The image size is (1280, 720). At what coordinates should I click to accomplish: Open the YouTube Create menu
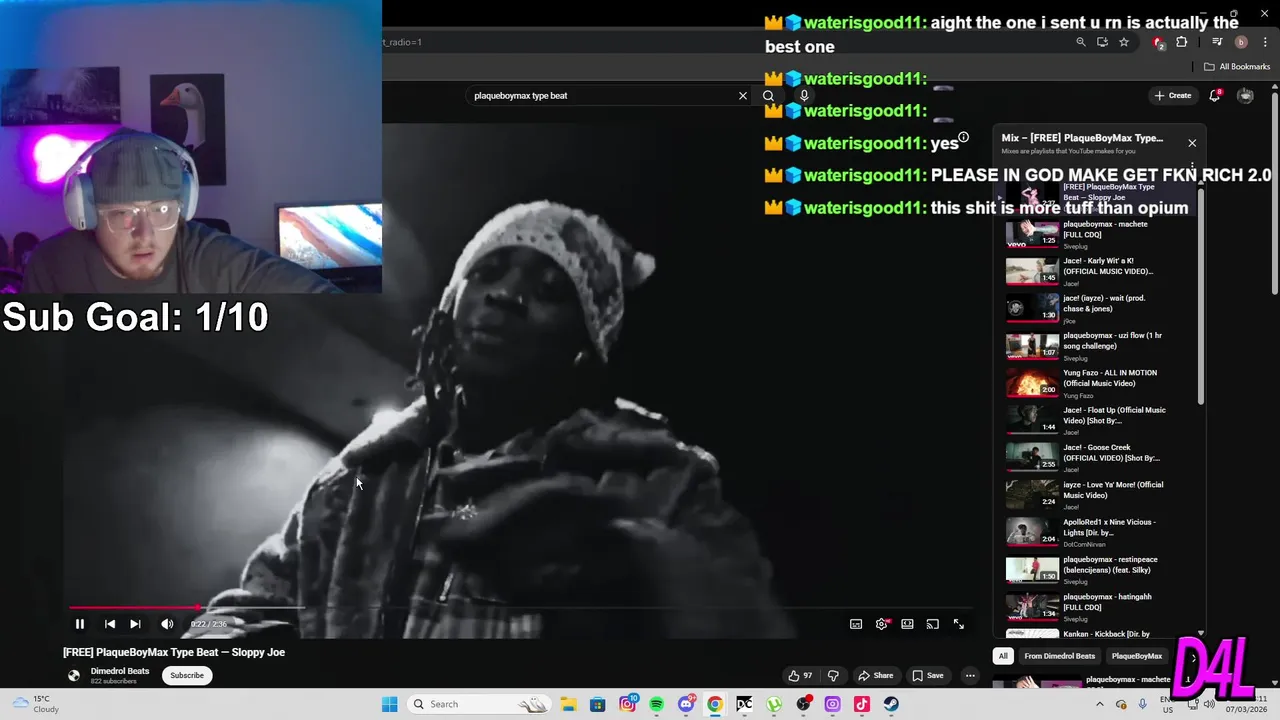(x=1173, y=96)
